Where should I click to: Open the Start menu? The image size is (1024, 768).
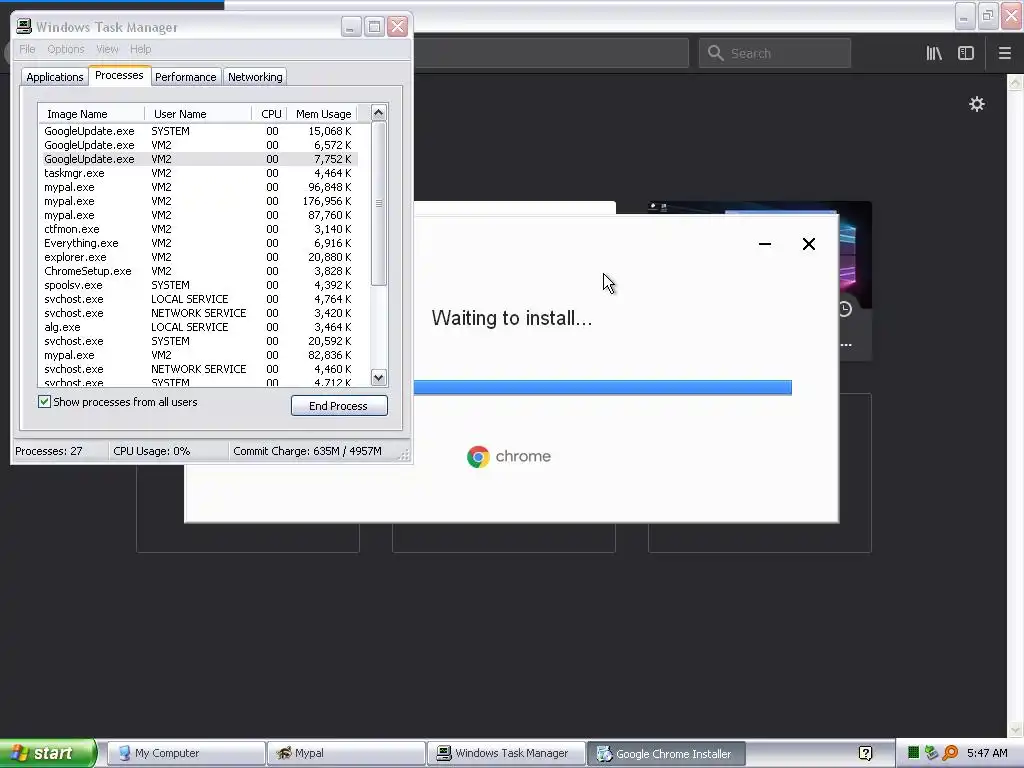click(47, 753)
